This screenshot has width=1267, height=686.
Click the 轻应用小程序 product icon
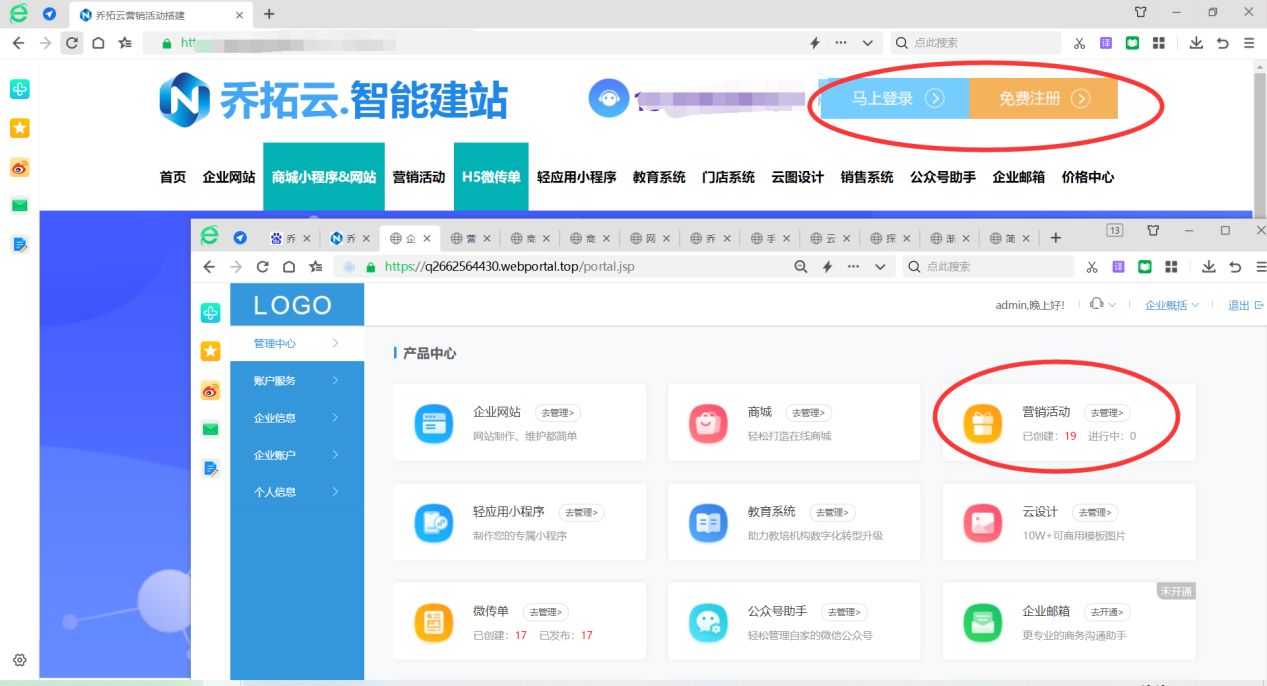coord(434,522)
